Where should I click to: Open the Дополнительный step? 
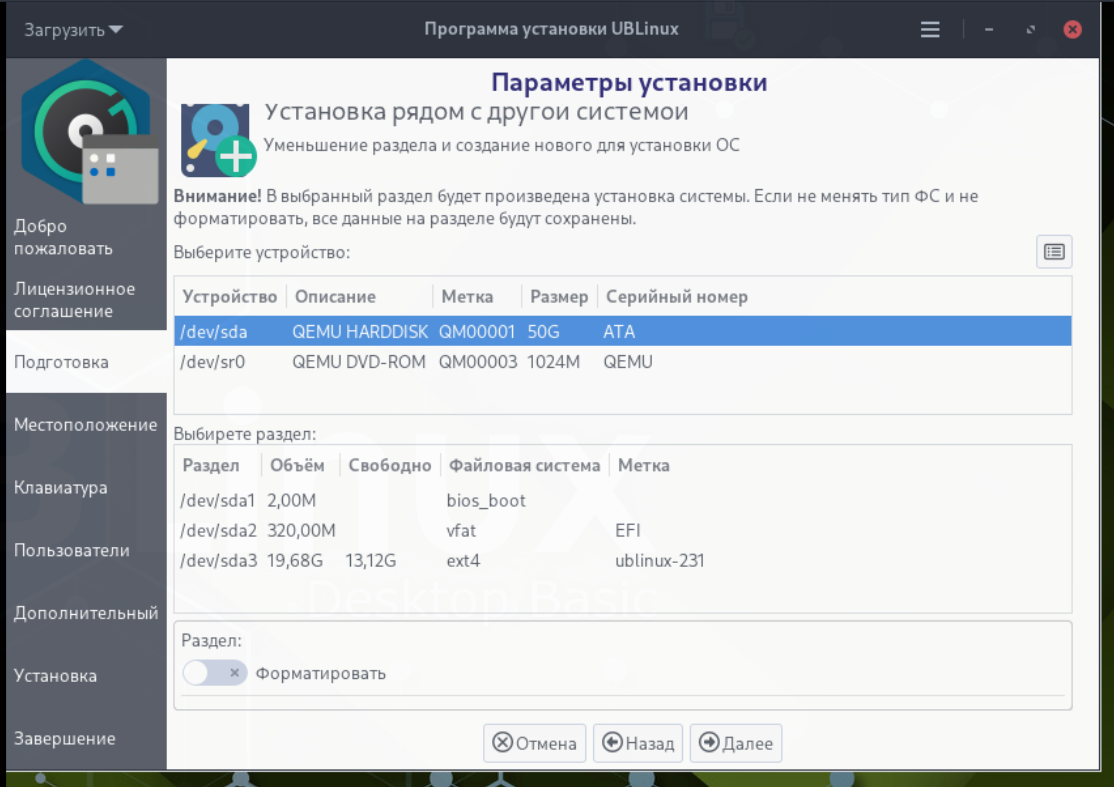click(85, 613)
